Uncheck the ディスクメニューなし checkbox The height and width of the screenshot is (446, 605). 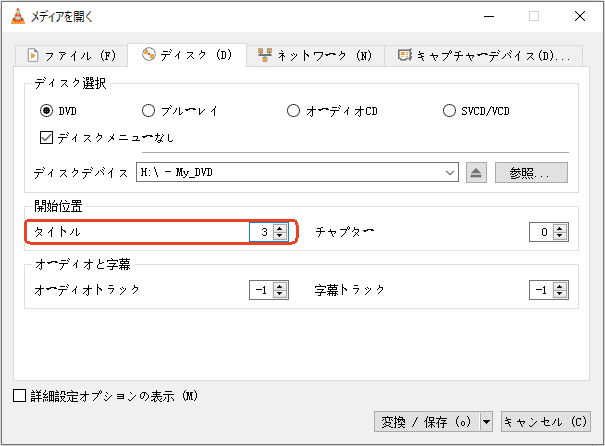[x=46, y=137]
